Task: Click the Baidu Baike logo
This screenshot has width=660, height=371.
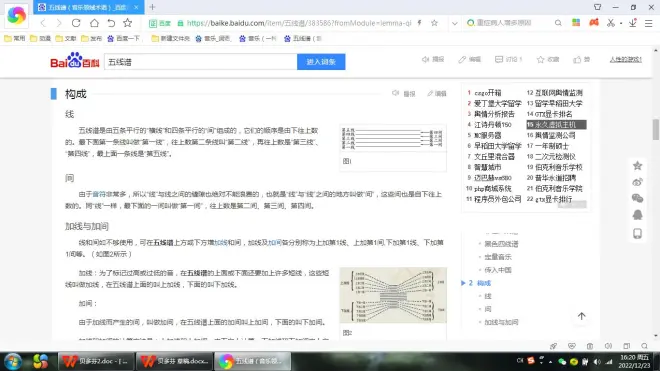Action: (75, 61)
